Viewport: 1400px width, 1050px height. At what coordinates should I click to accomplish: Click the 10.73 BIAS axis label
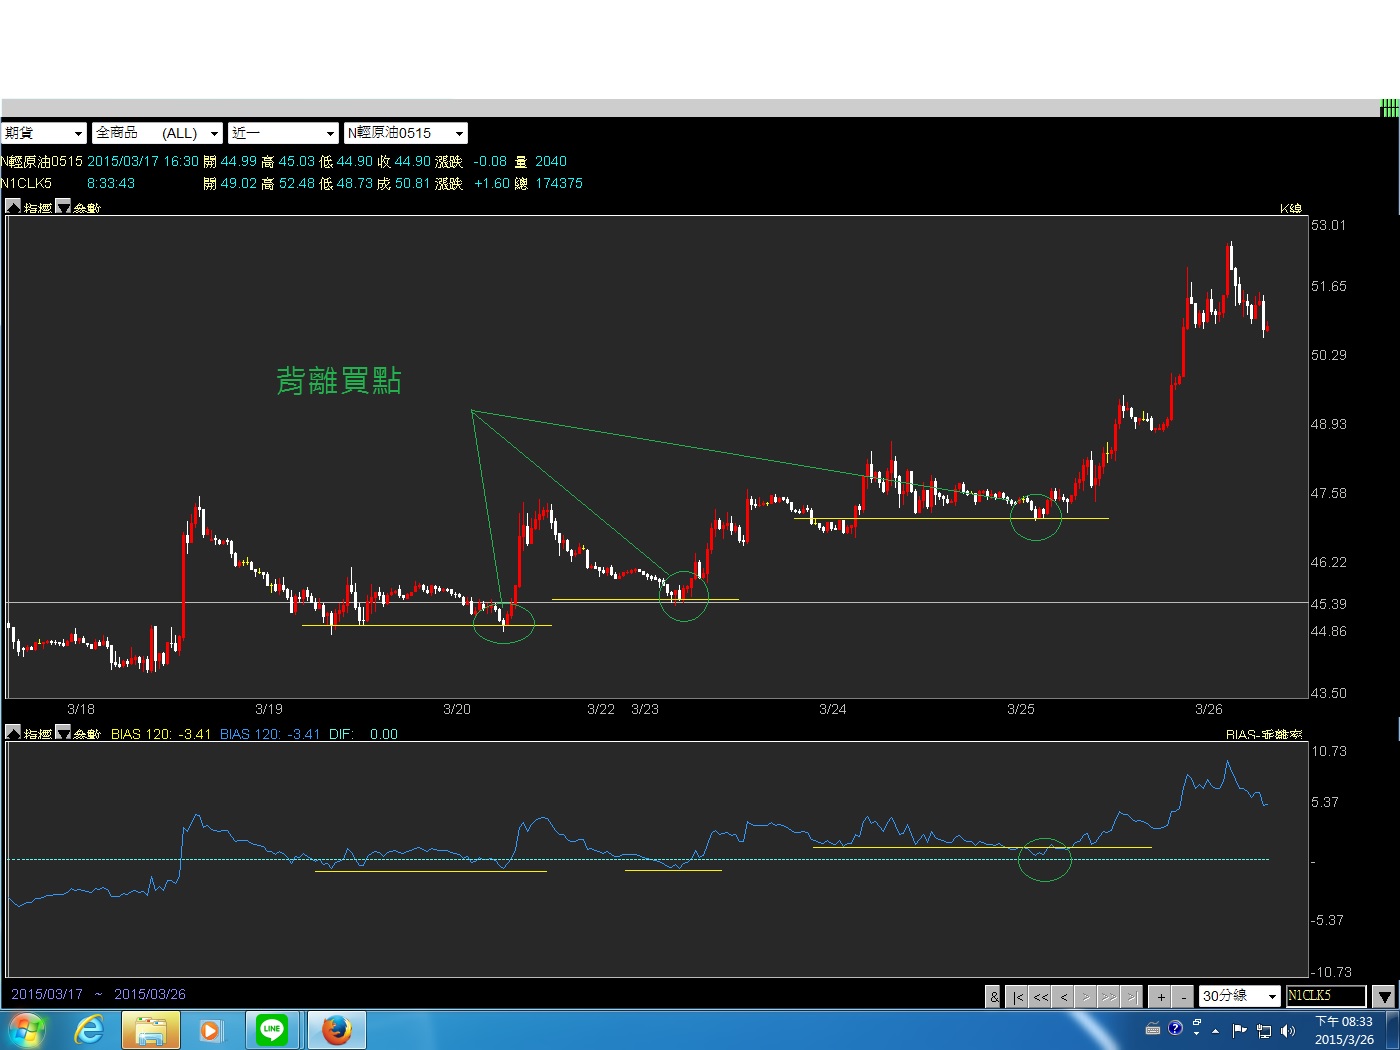pos(1329,751)
